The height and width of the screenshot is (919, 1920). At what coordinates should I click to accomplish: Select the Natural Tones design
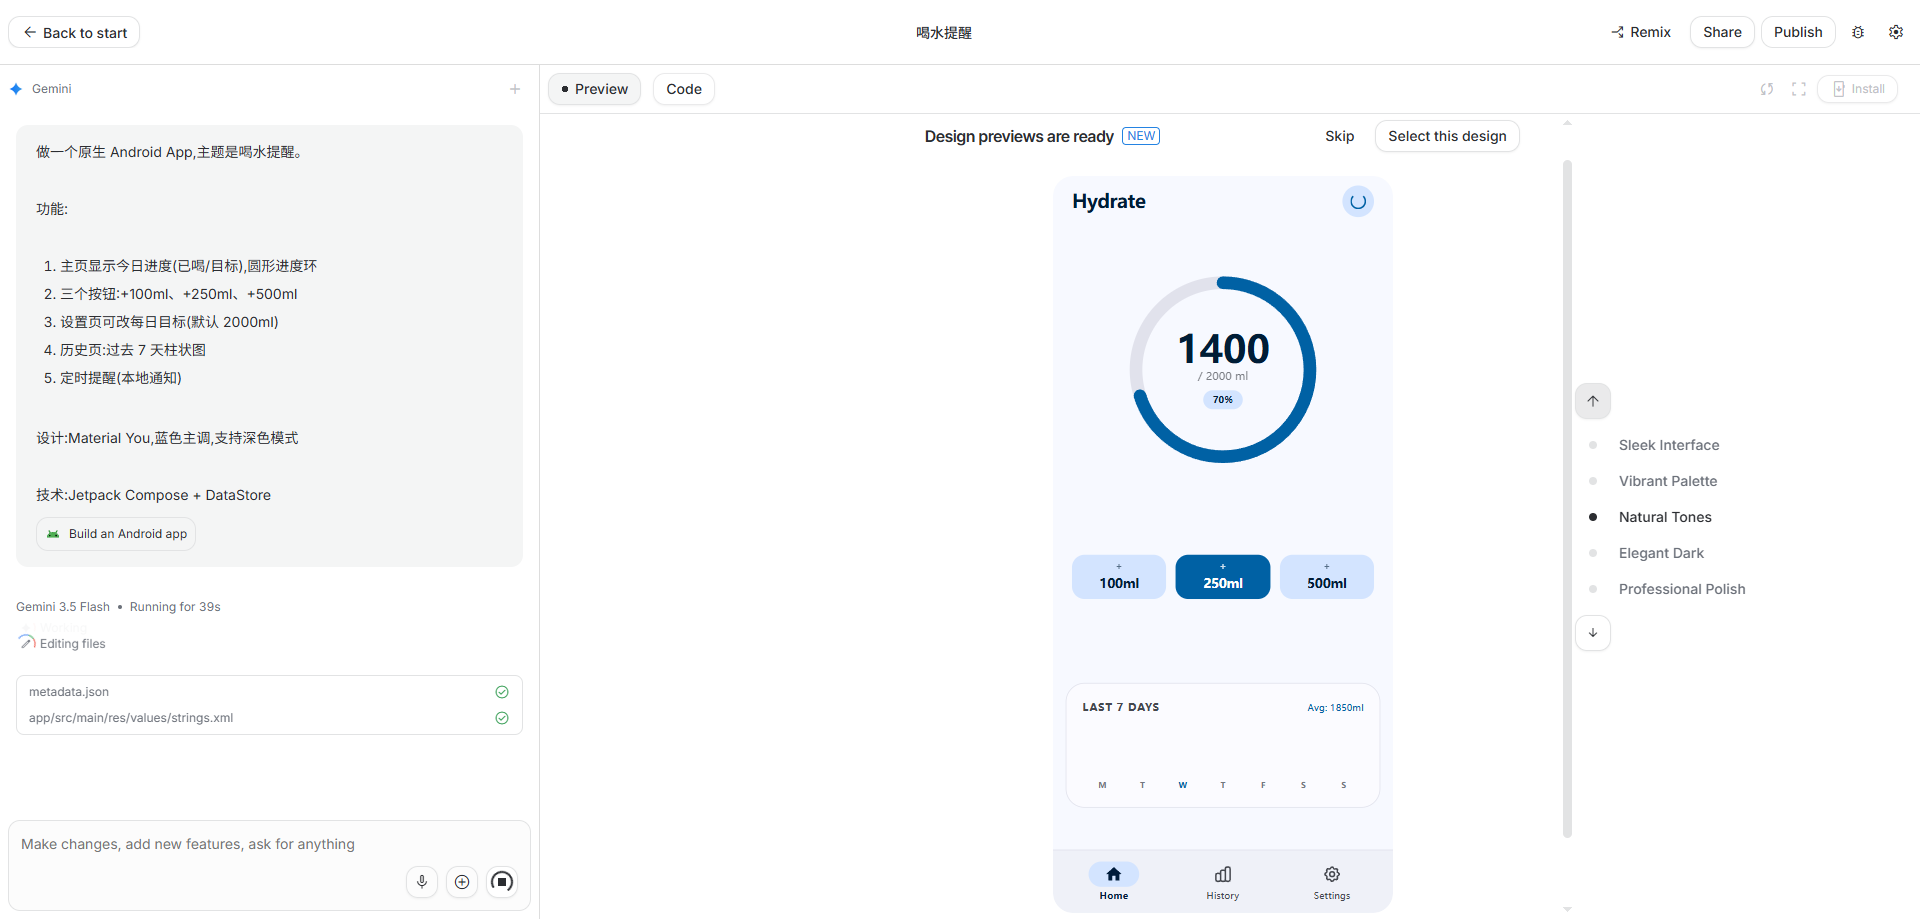pos(1665,517)
